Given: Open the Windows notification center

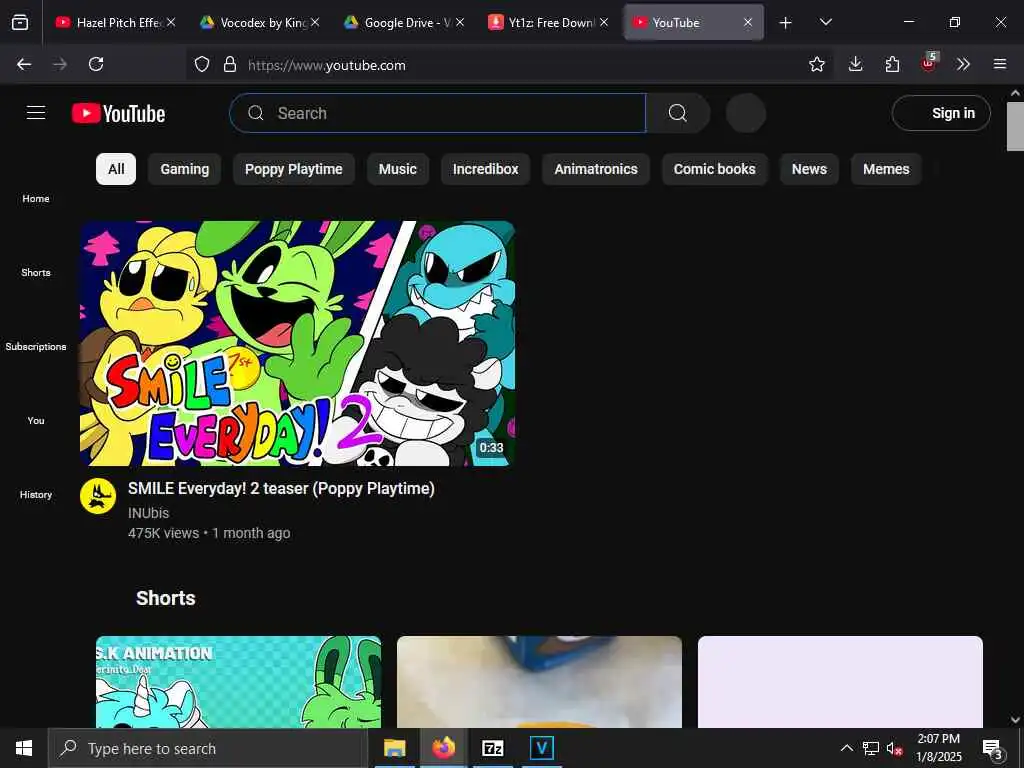Looking at the screenshot, I should coord(993,749).
